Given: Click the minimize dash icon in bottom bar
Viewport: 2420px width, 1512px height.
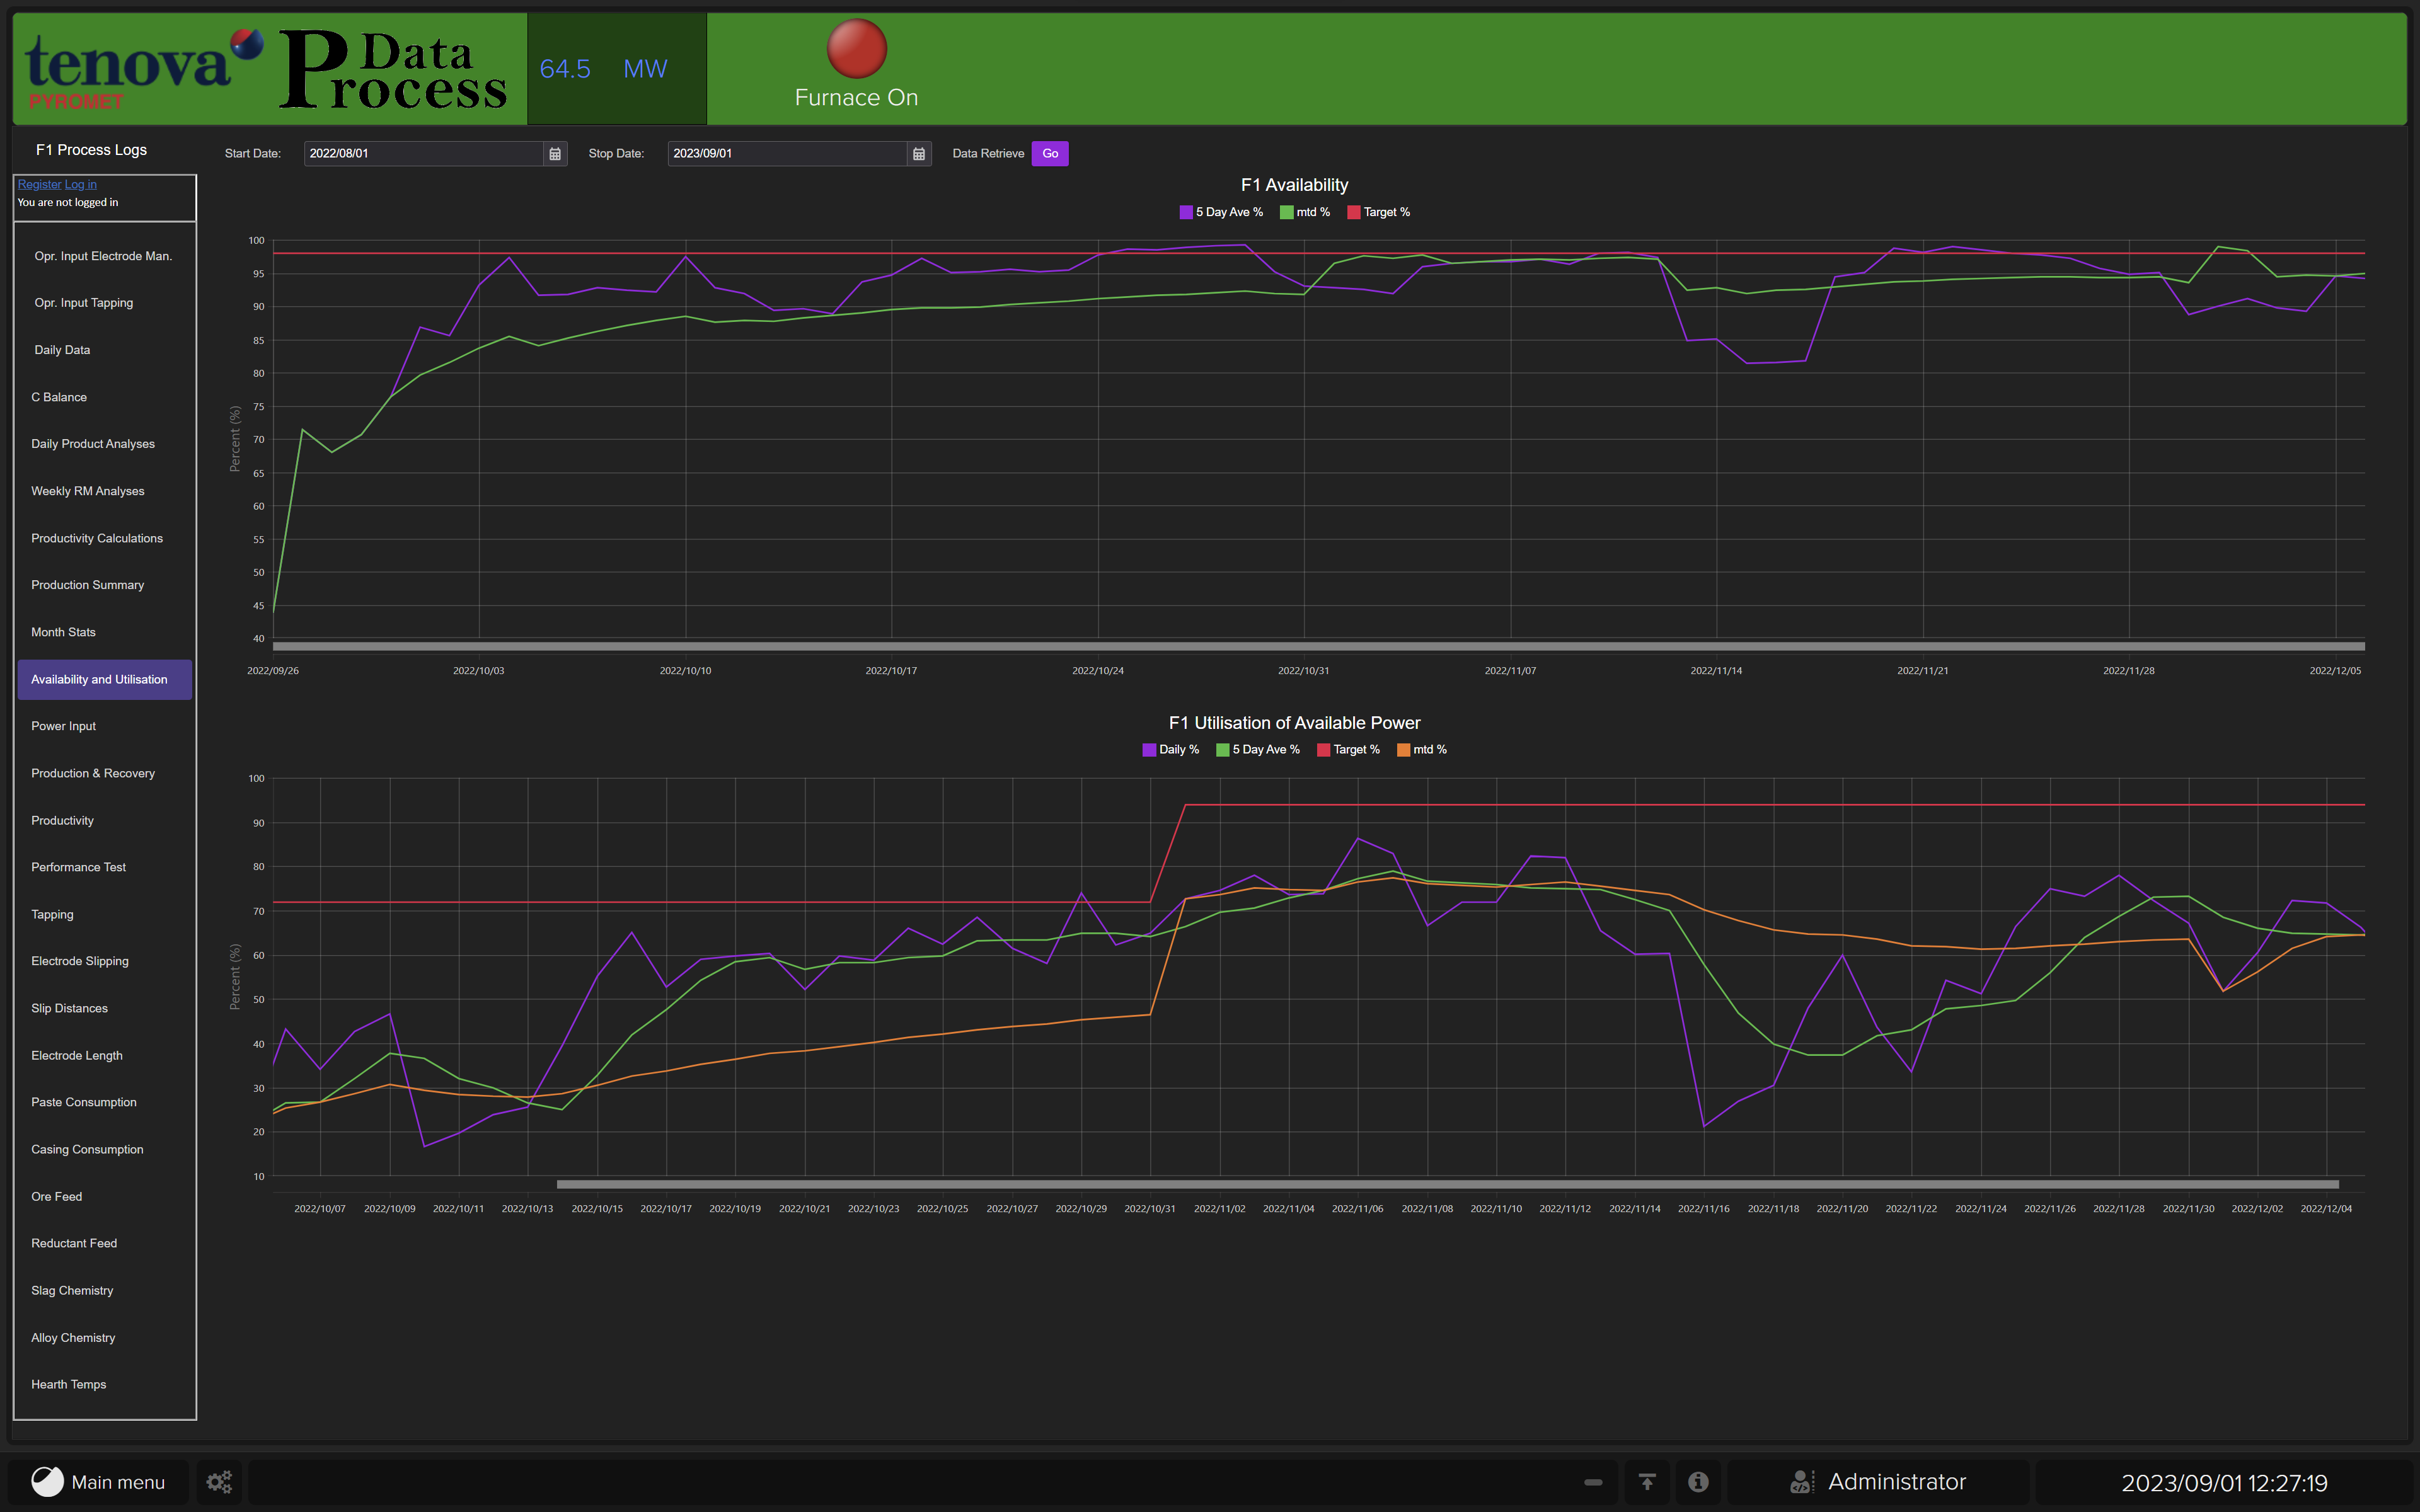Looking at the screenshot, I should (x=1593, y=1482).
